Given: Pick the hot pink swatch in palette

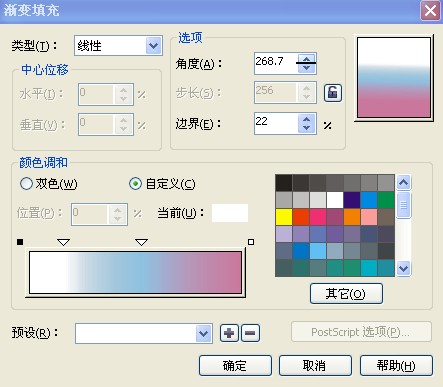Looking at the screenshot, I should click(318, 217).
